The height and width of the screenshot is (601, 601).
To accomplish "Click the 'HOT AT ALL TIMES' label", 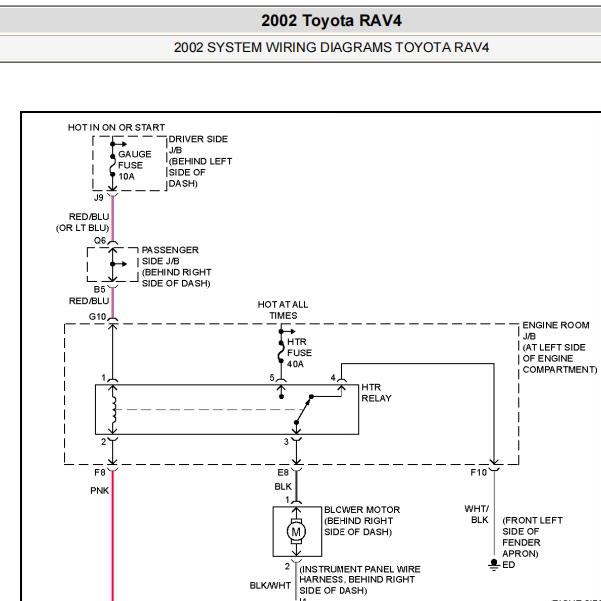I will pos(283,310).
